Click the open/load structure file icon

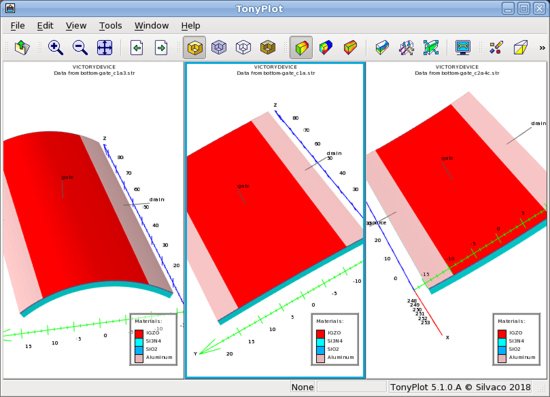pyautogui.click(x=22, y=47)
